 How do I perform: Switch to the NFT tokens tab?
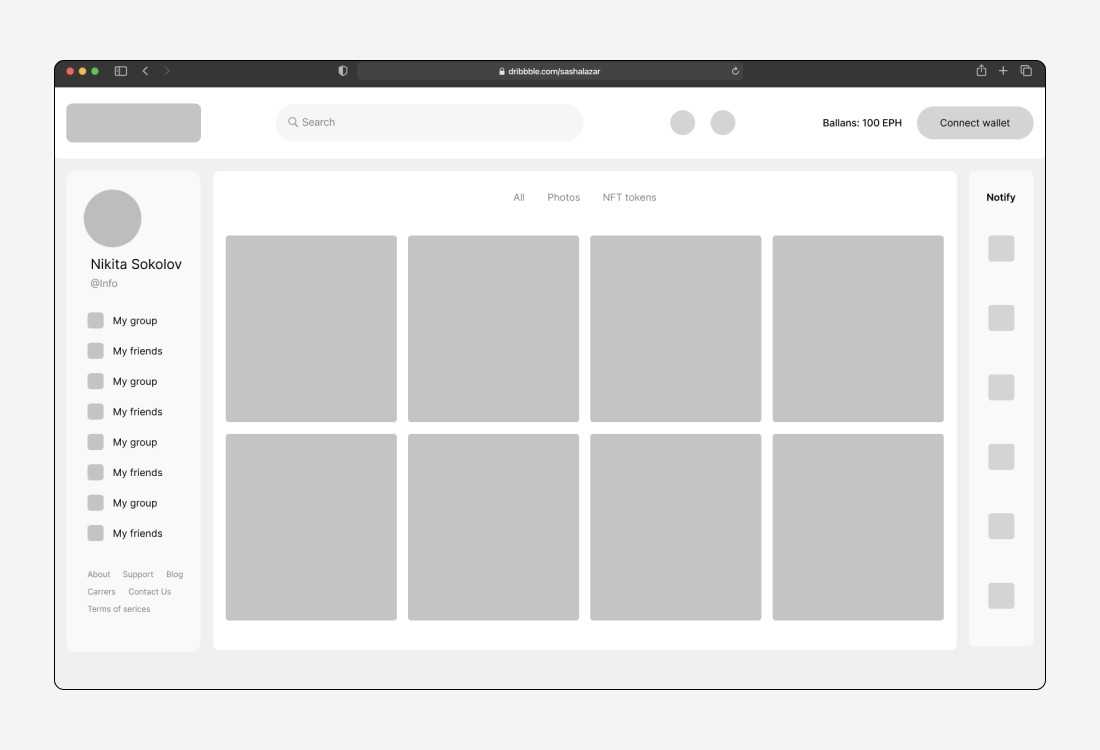coord(629,197)
